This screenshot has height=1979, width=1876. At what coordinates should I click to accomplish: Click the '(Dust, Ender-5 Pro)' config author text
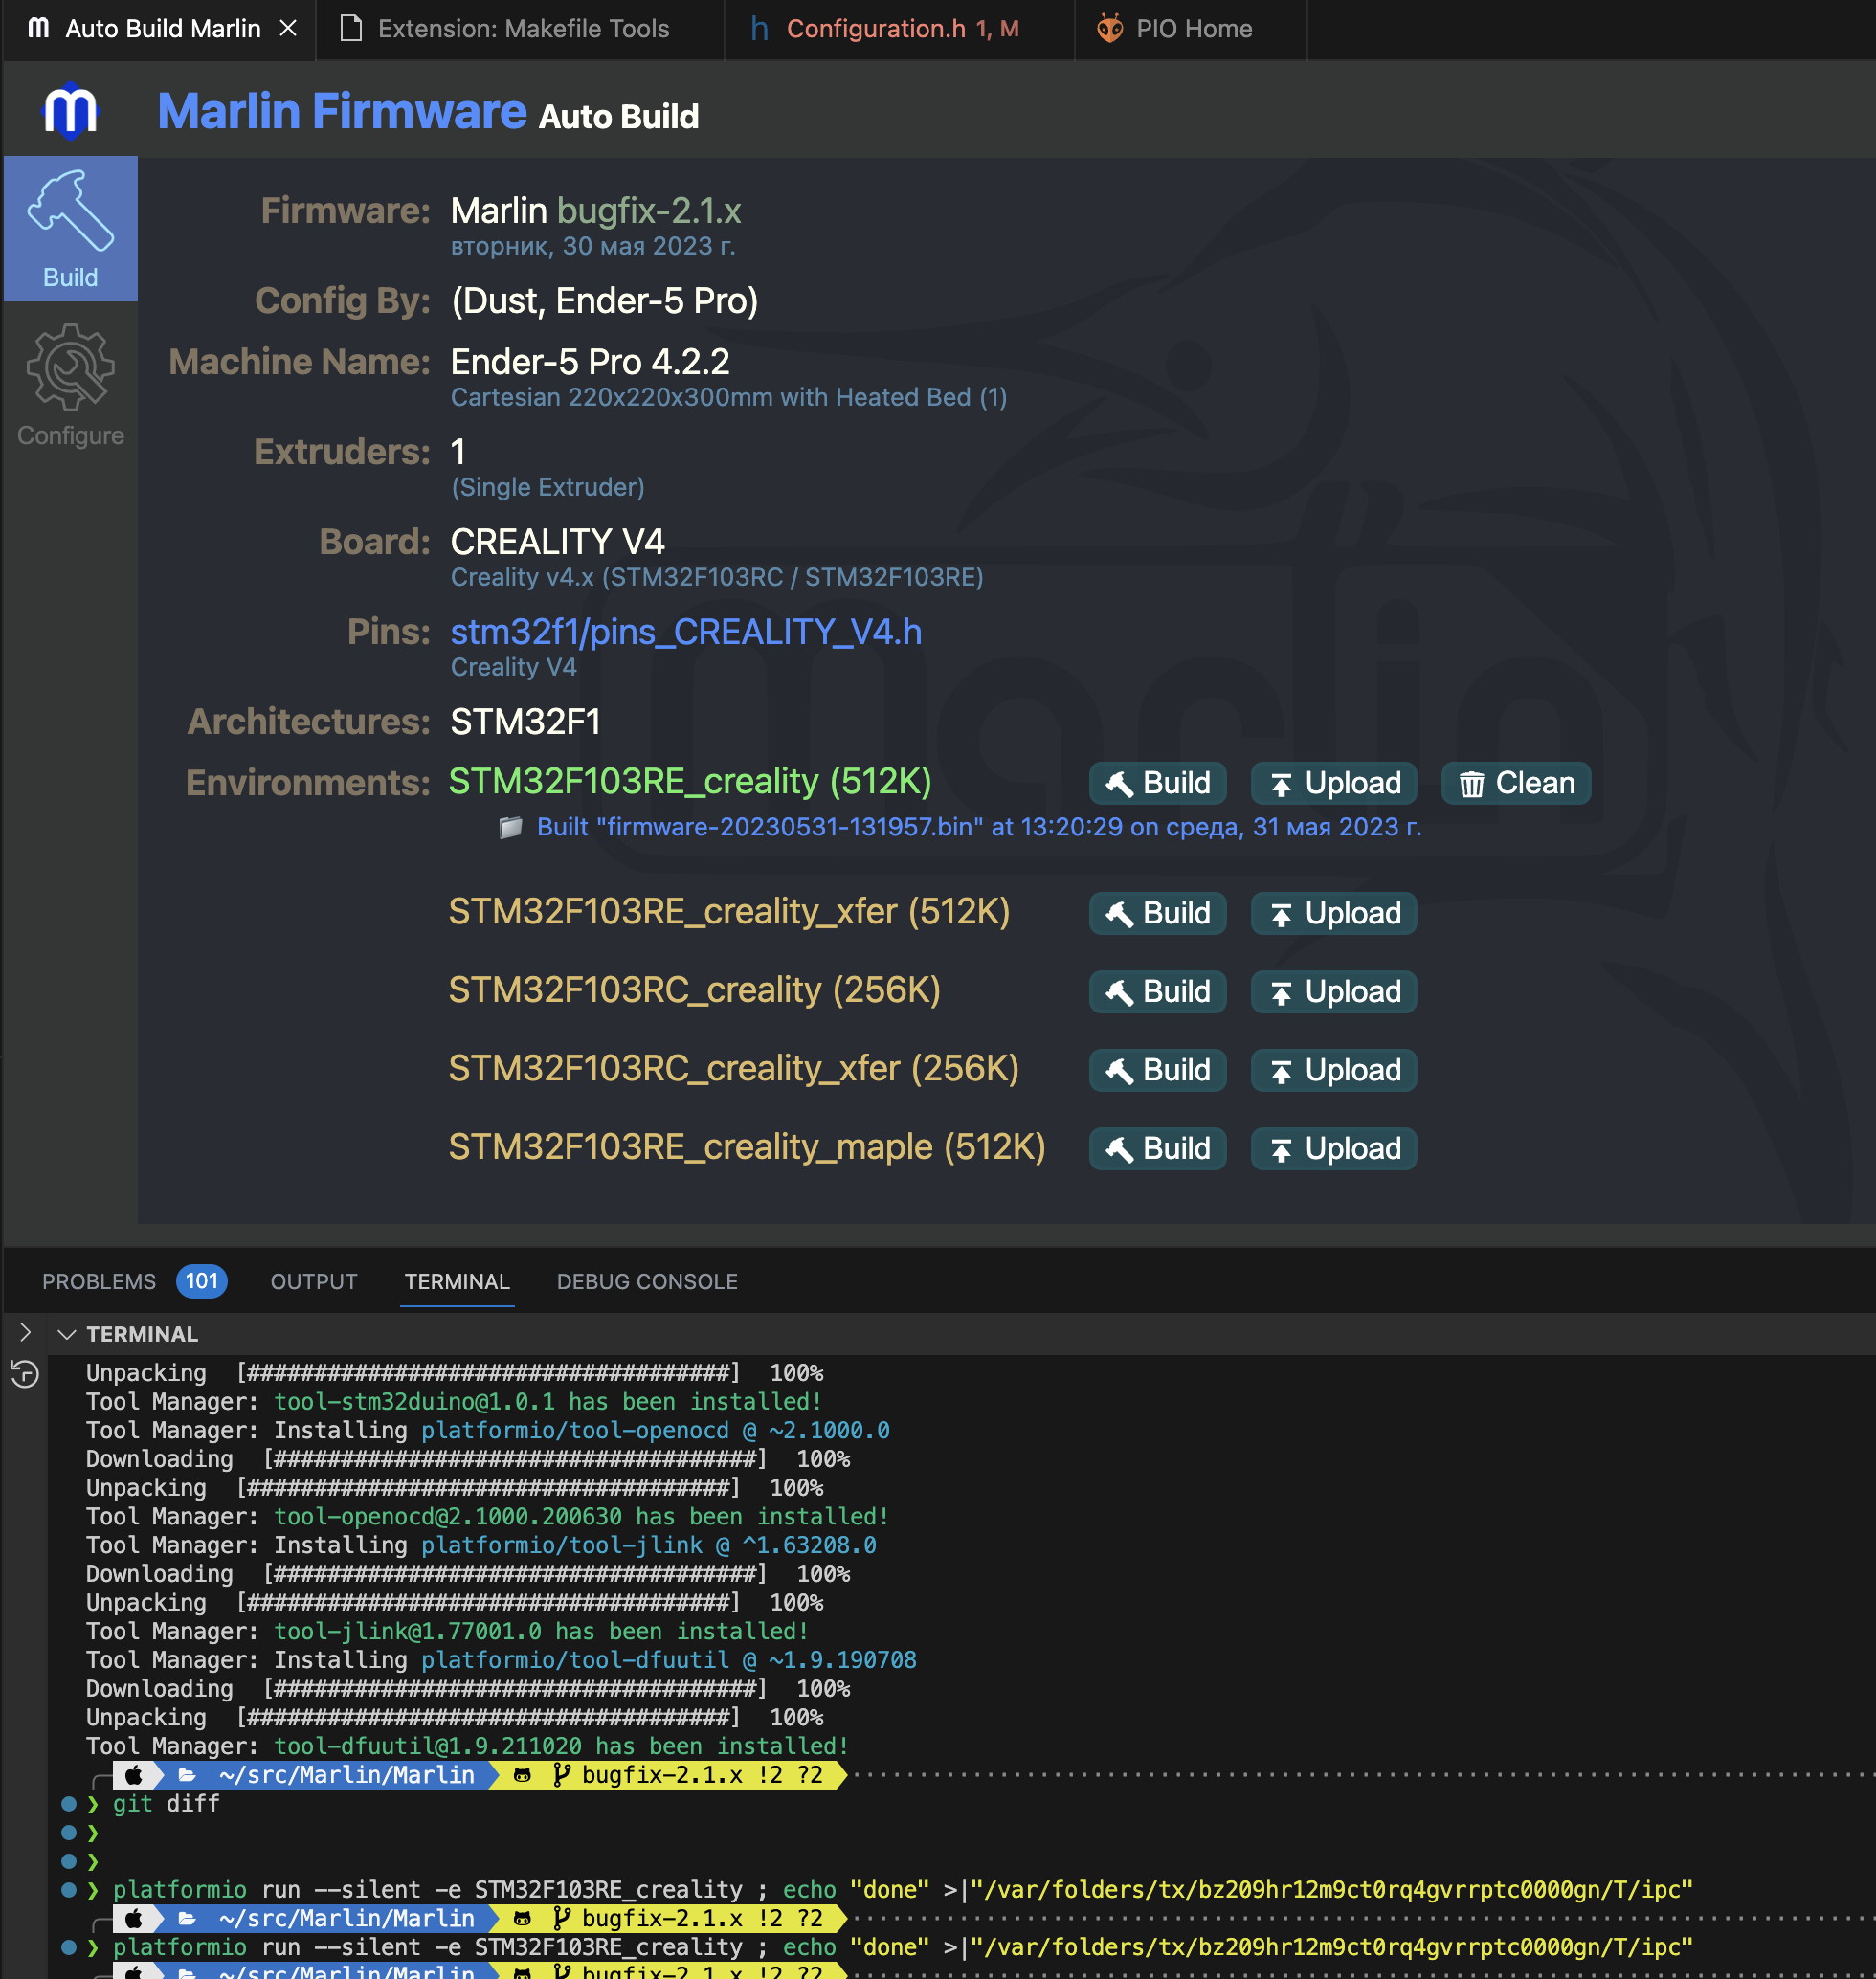(x=604, y=301)
